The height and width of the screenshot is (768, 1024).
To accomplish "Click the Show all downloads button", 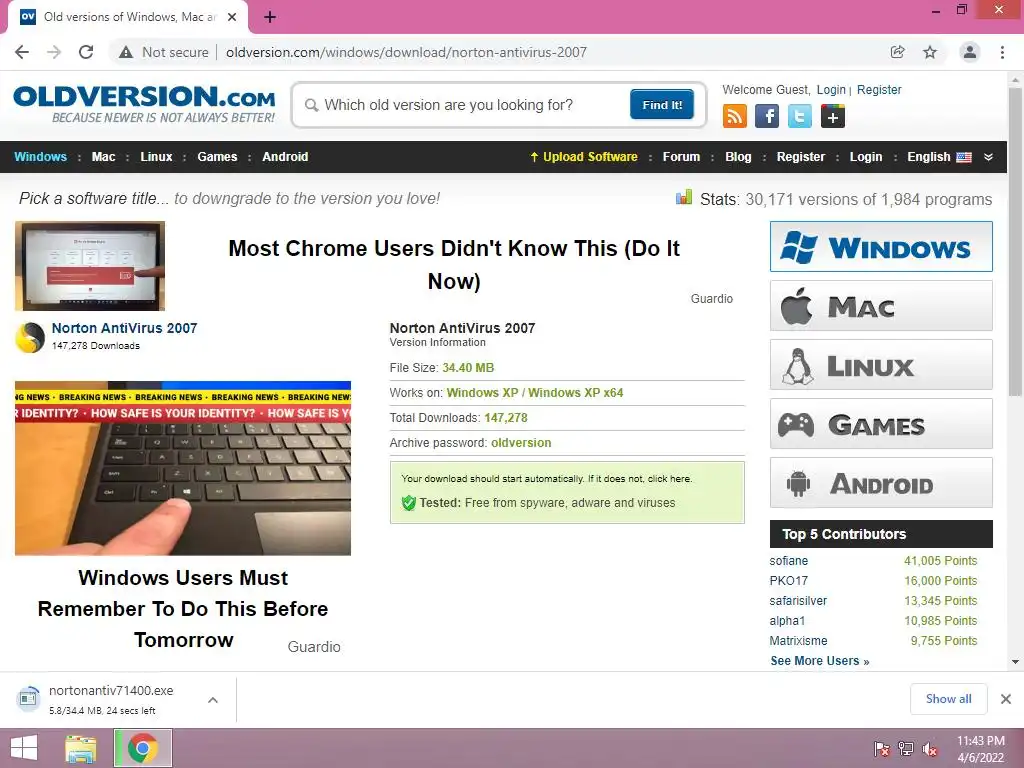I will (948, 699).
